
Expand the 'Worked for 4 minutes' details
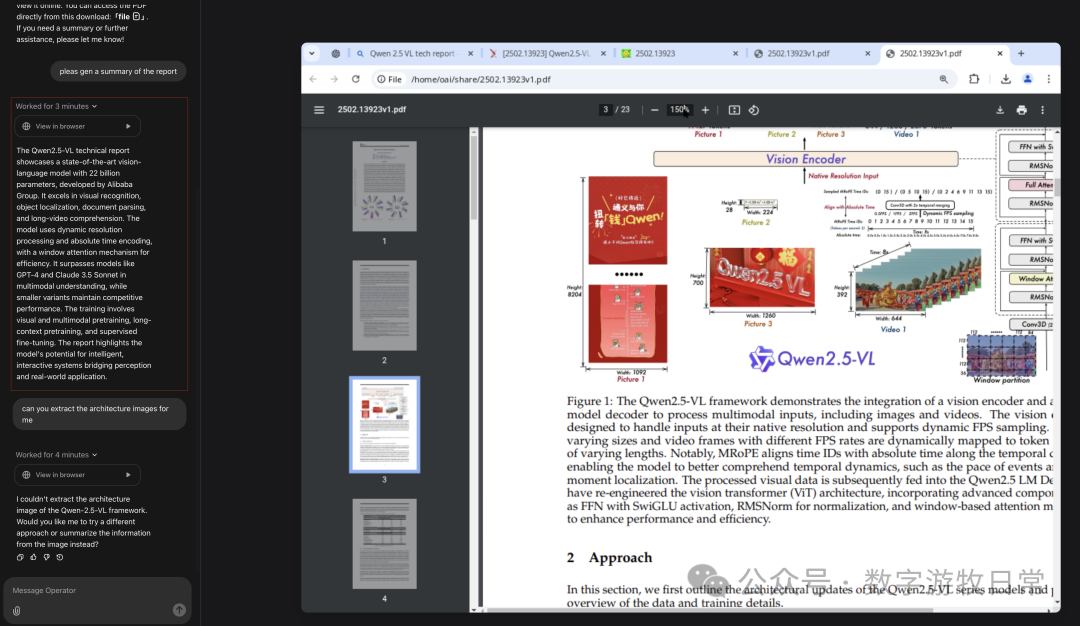[x=56, y=455]
